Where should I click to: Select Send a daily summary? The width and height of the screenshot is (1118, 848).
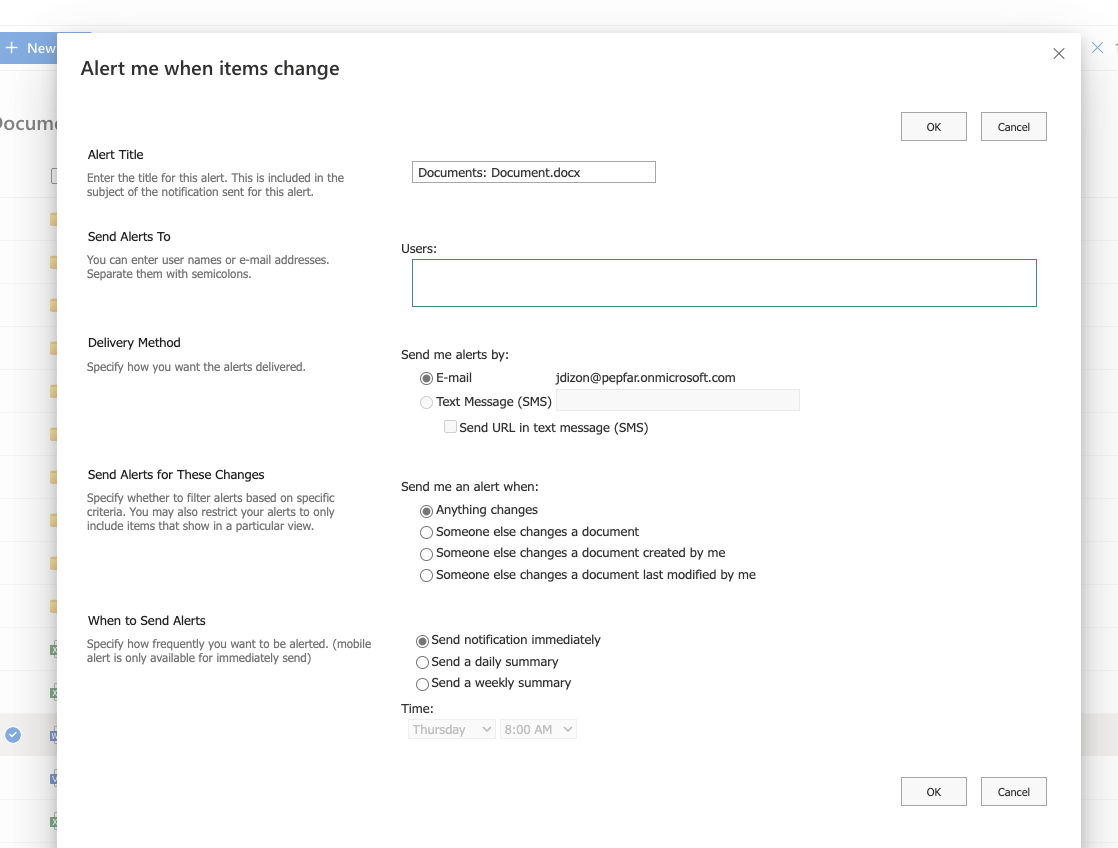[422, 662]
